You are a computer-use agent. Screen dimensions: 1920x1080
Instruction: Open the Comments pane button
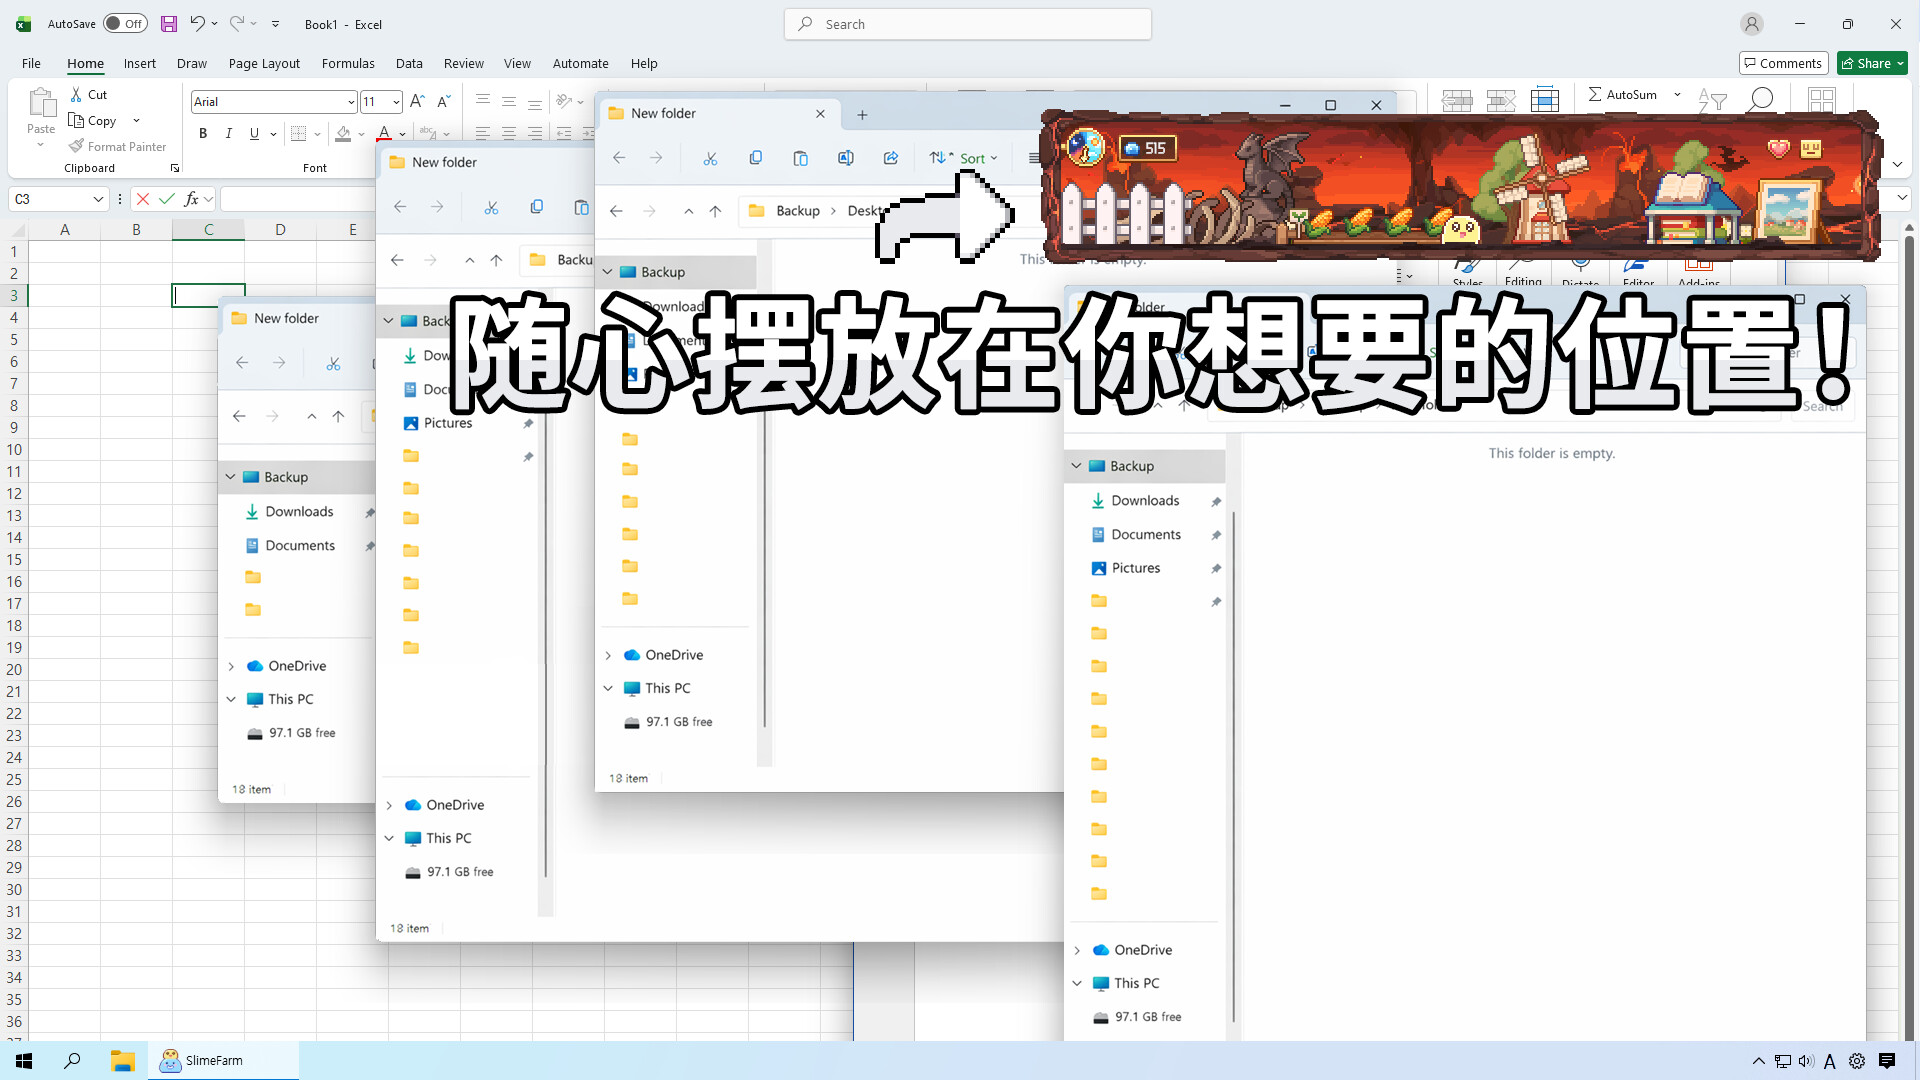tap(1783, 63)
